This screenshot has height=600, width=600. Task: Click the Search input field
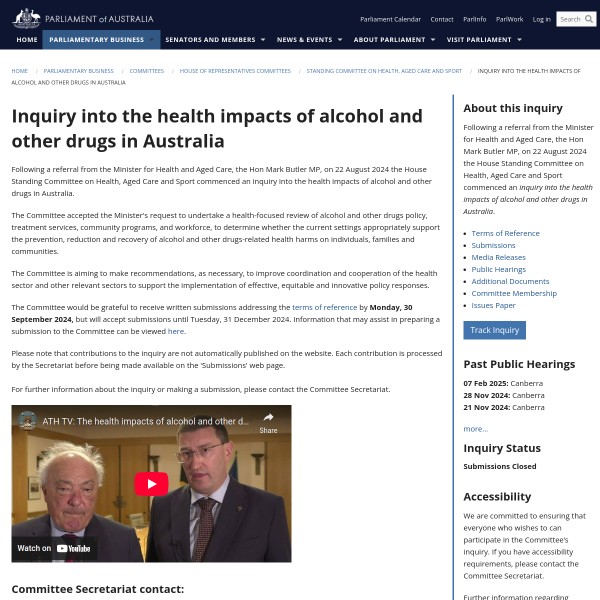[x=569, y=18]
